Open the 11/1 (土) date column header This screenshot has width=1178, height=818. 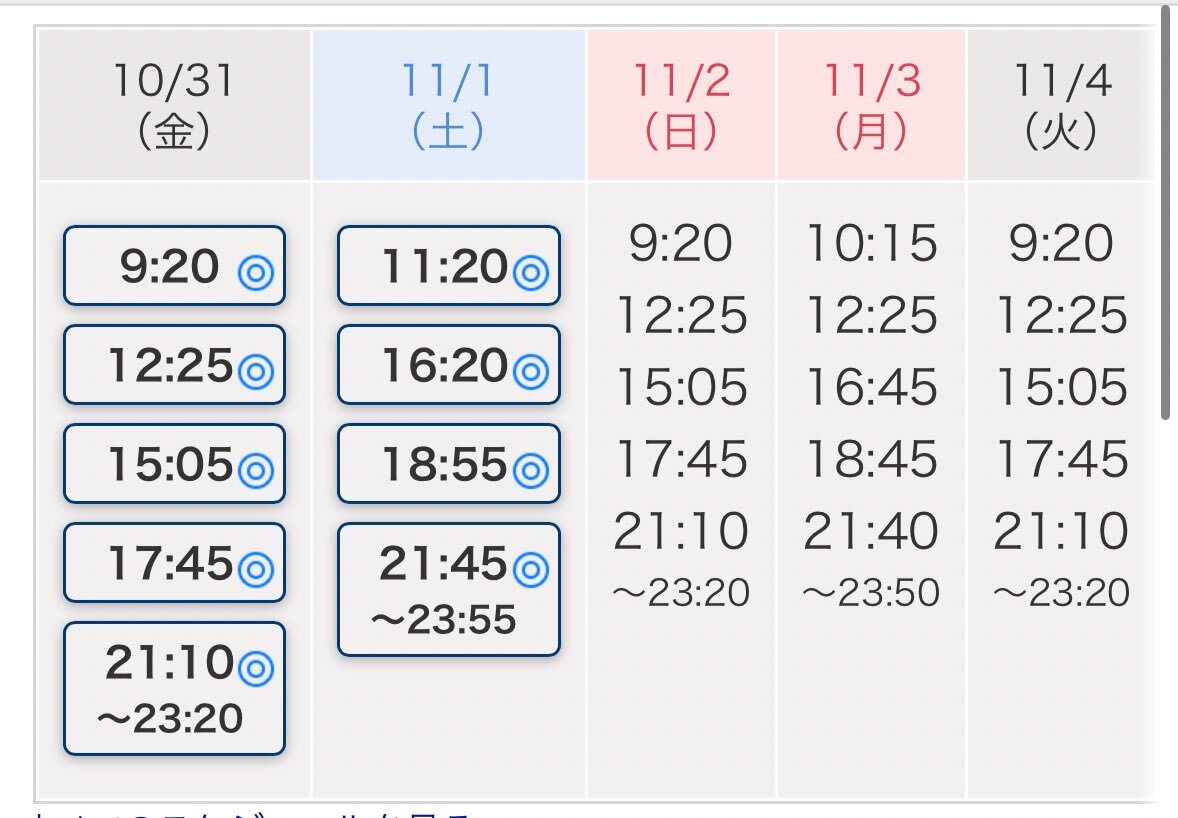(x=448, y=105)
